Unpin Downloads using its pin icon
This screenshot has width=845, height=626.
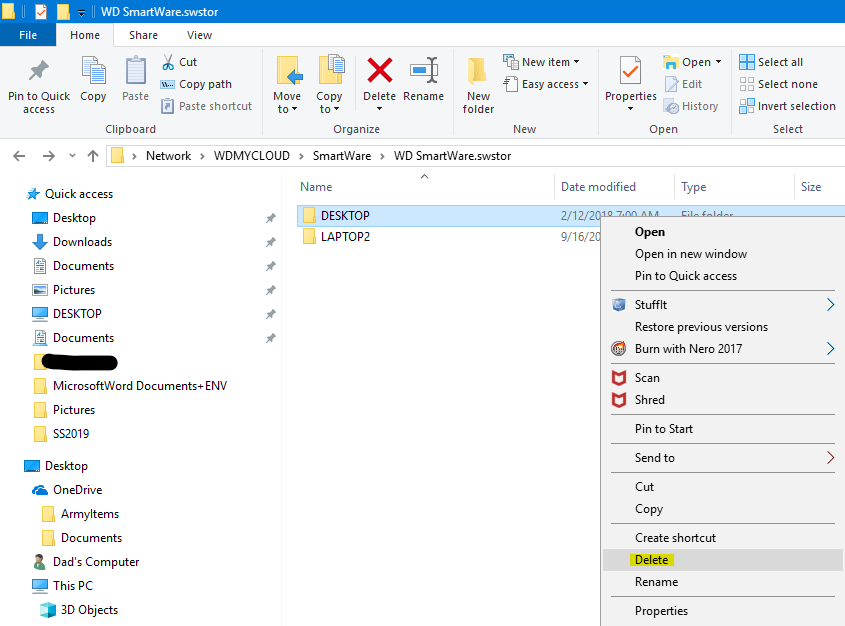(x=271, y=242)
